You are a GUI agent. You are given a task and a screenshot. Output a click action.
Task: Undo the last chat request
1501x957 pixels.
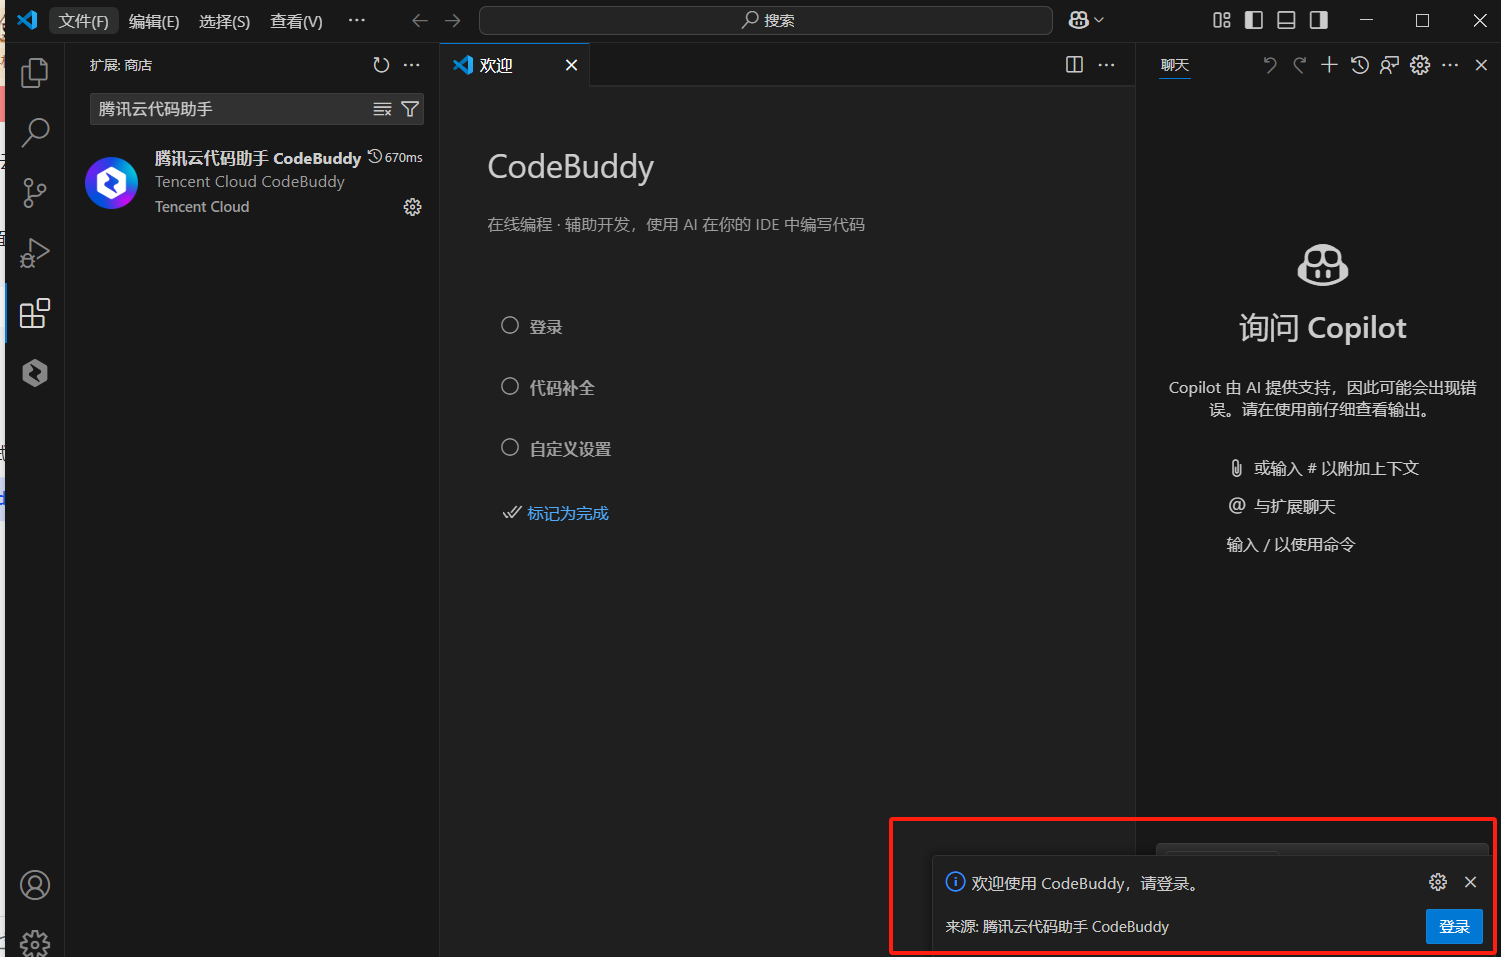coord(1270,65)
